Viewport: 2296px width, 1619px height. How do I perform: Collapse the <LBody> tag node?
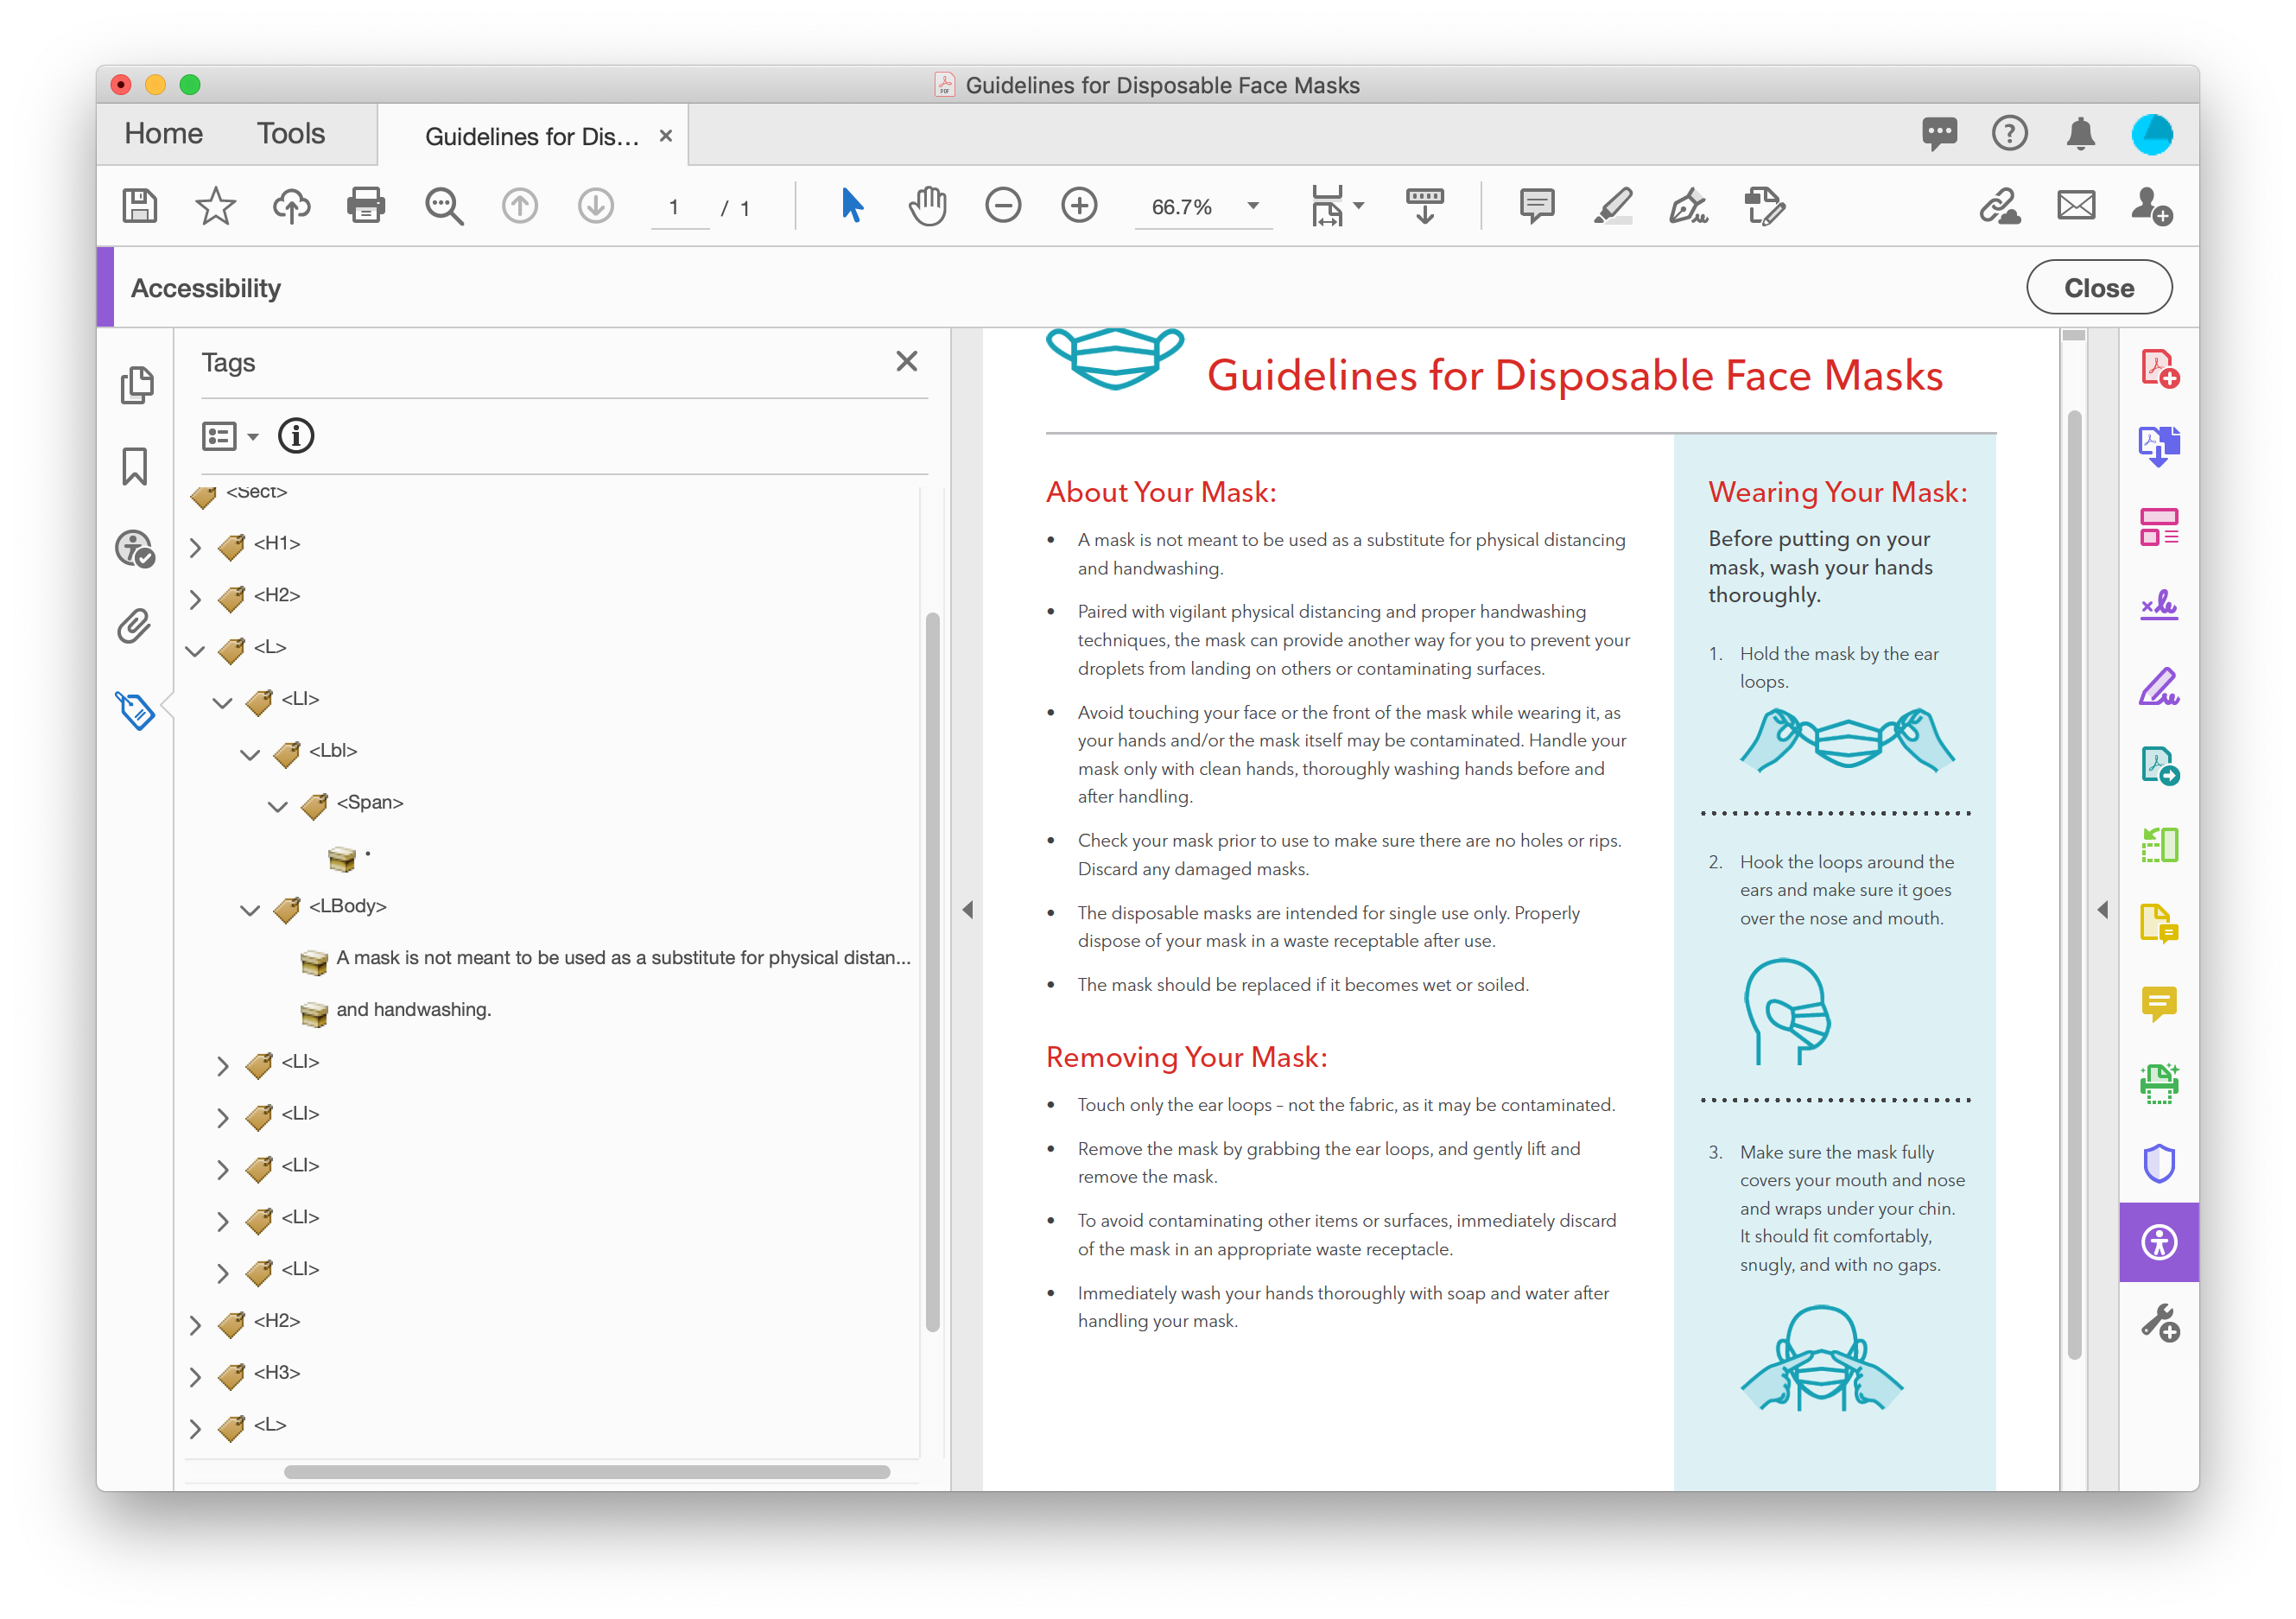[x=250, y=909]
